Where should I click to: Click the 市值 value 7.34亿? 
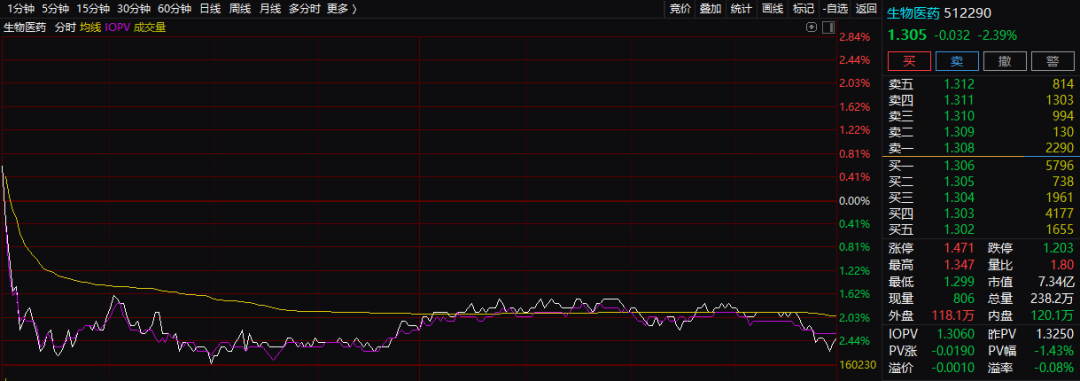[1057, 281]
